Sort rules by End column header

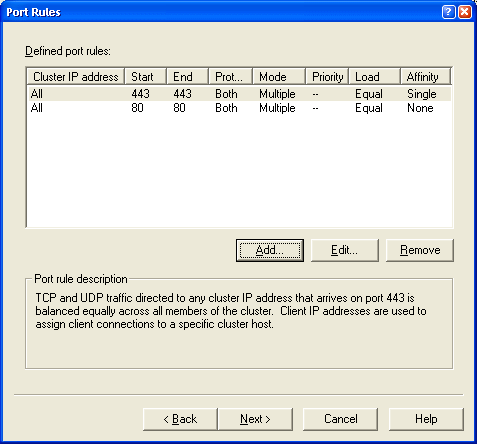pyautogui.click(x=187, y=77)
